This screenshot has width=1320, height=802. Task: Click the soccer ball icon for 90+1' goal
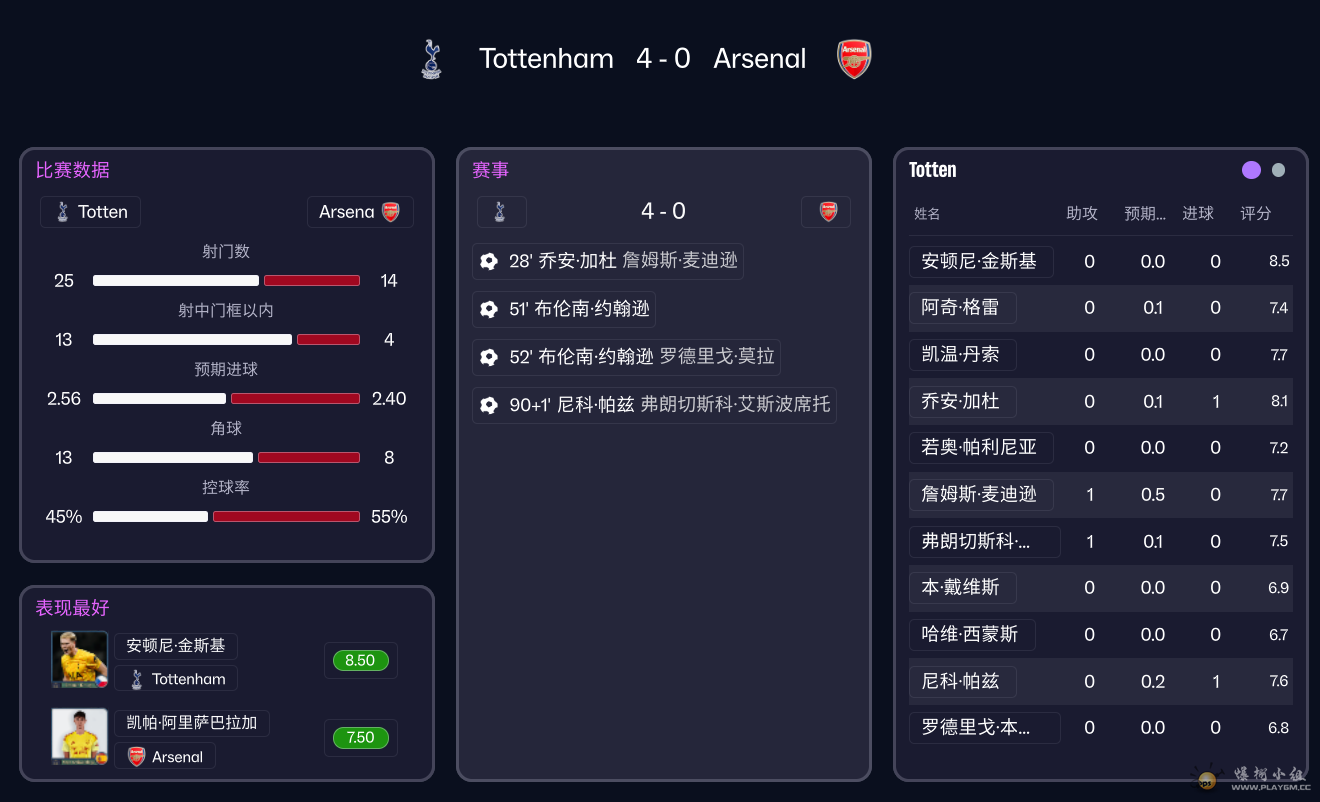[x=489, y=405]
